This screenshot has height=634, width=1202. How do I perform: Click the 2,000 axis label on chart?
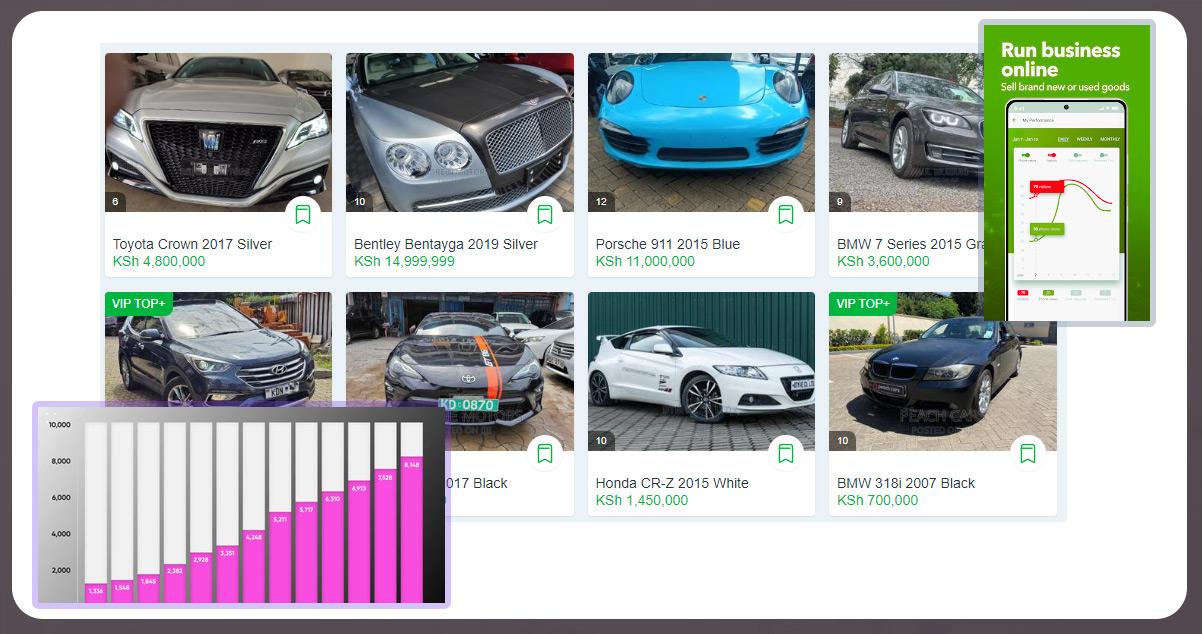click(61, 570)
